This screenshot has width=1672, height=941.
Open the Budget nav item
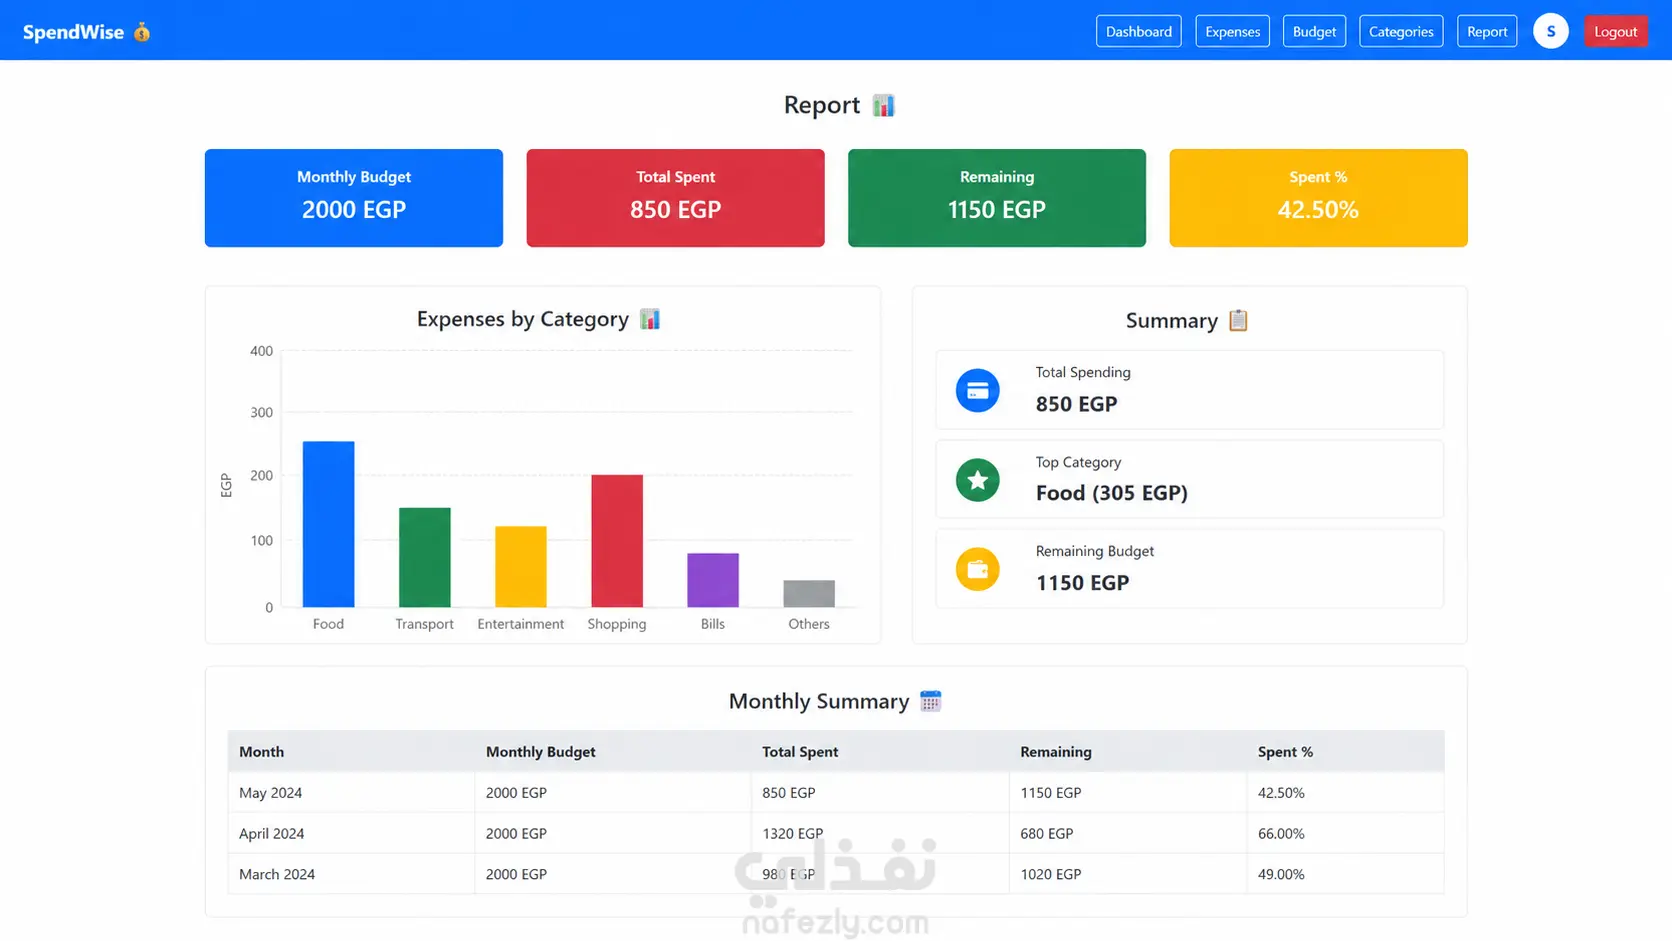(x=1314, y=31)
